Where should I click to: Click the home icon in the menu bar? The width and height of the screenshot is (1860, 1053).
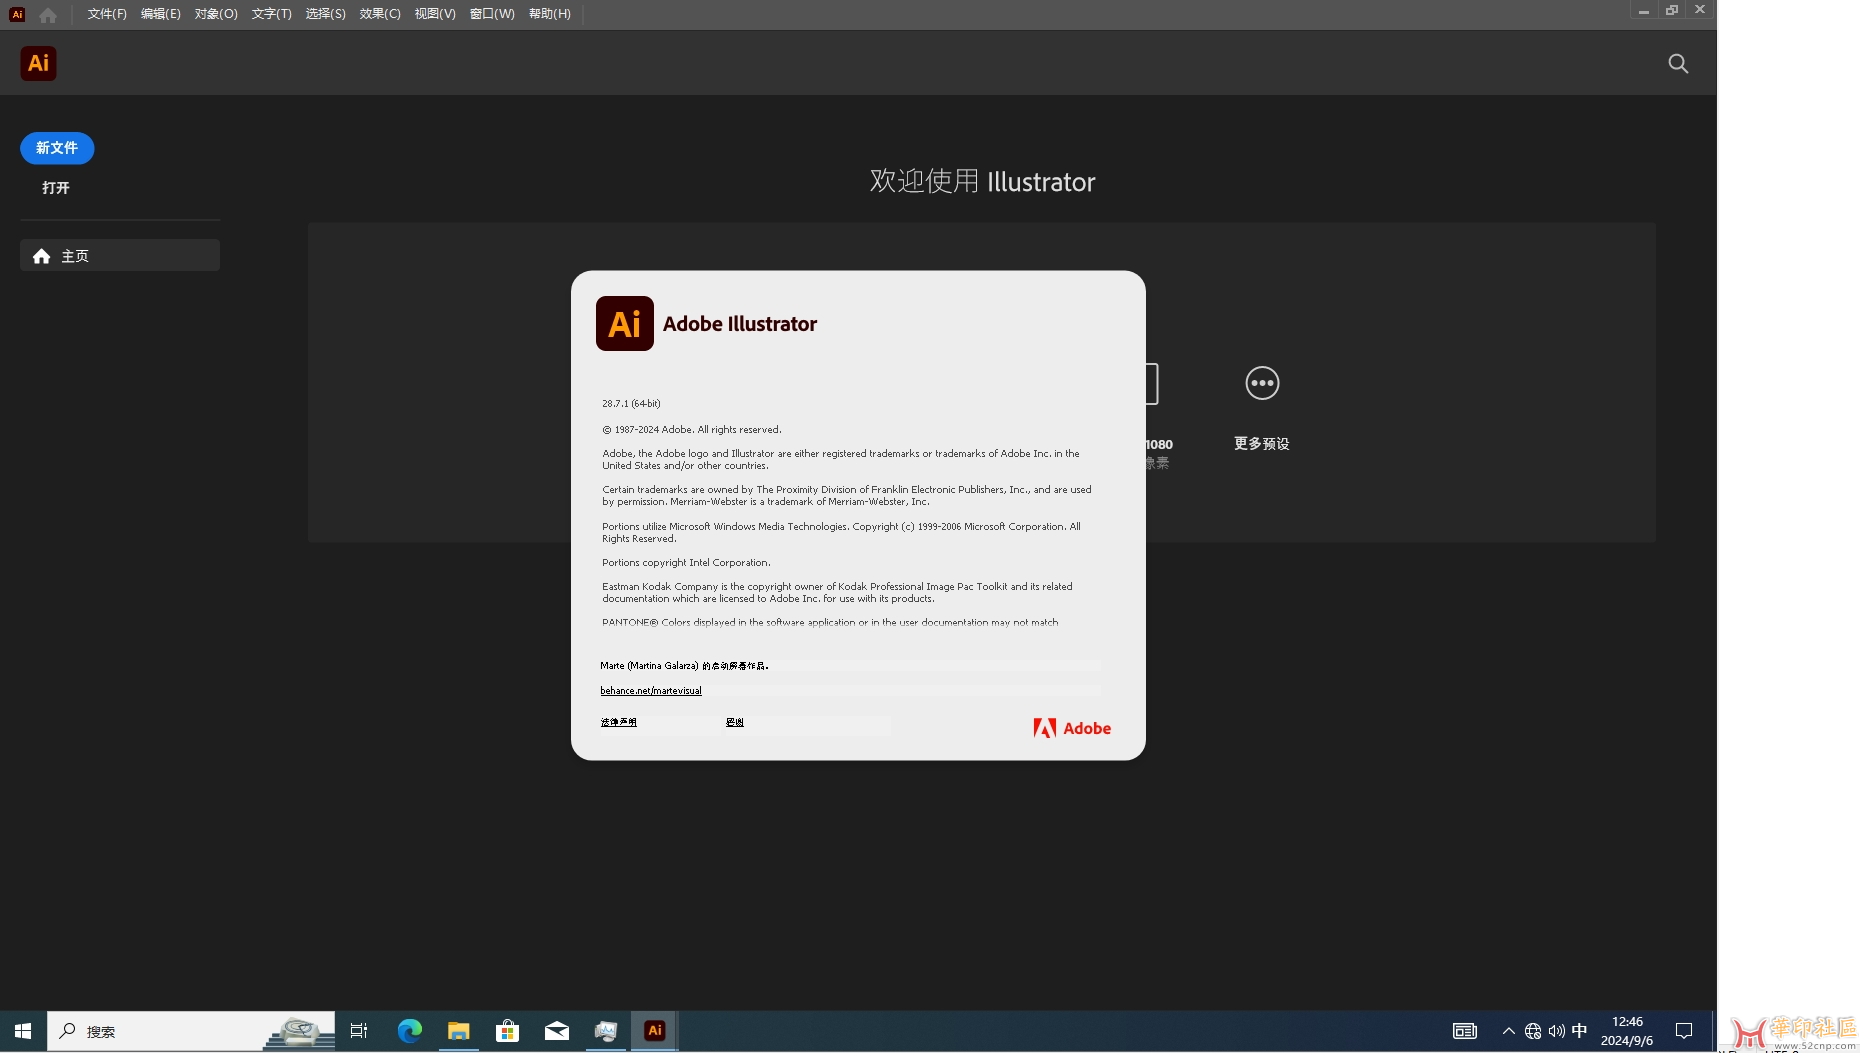pos(48,14)
